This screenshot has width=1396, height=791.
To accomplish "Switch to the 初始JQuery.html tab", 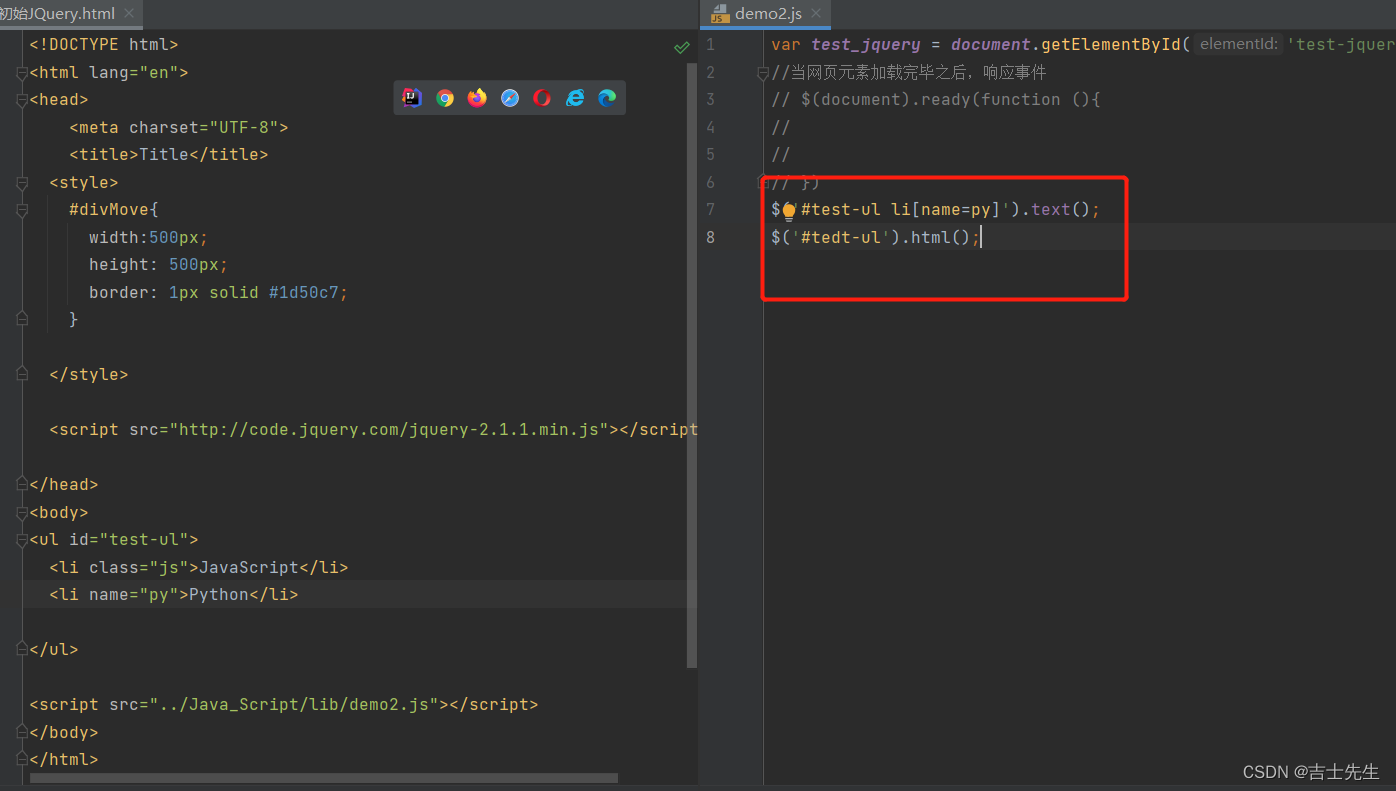I will [x=57, y=14].
